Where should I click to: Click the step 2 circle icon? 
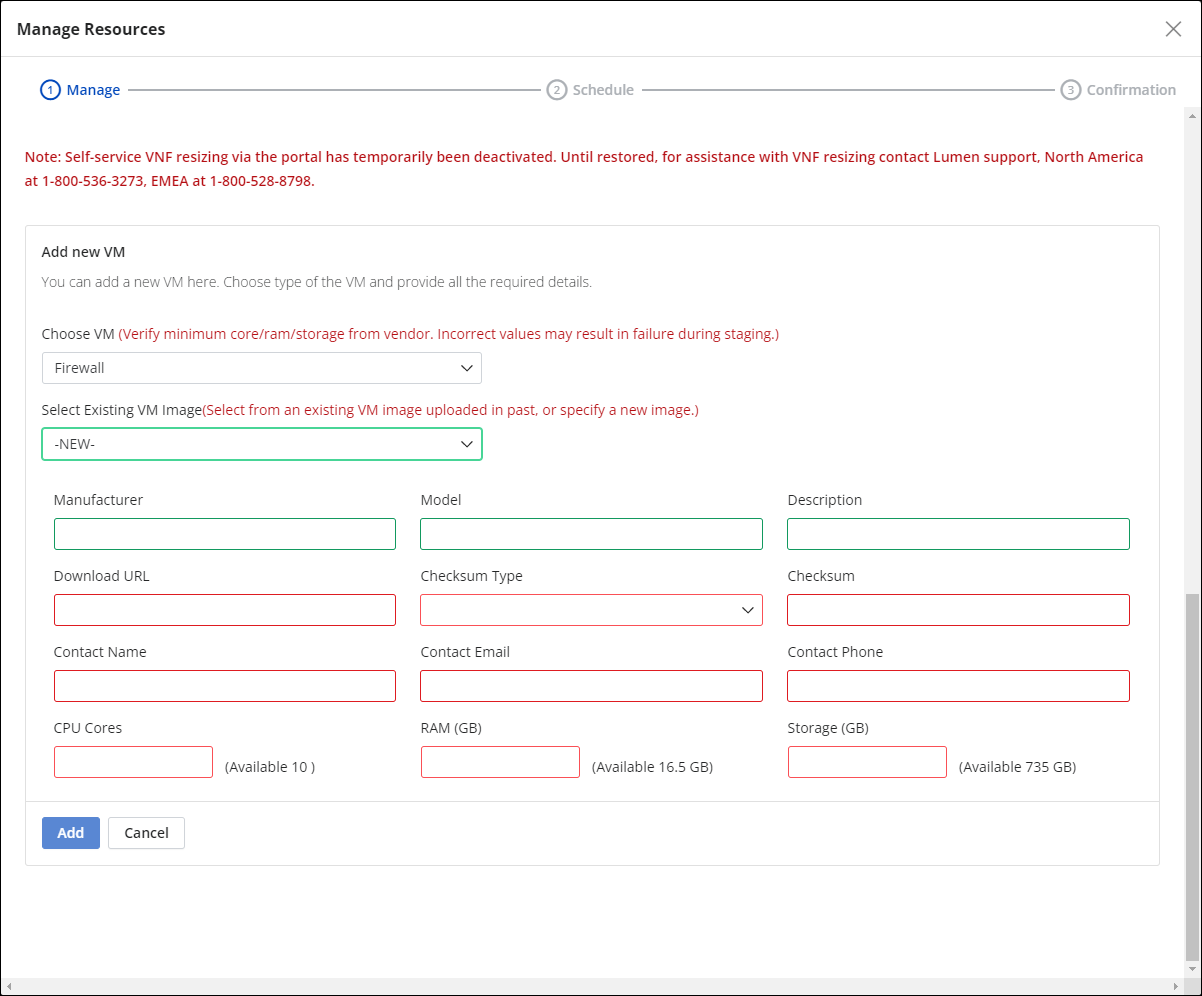coord(557,90)
